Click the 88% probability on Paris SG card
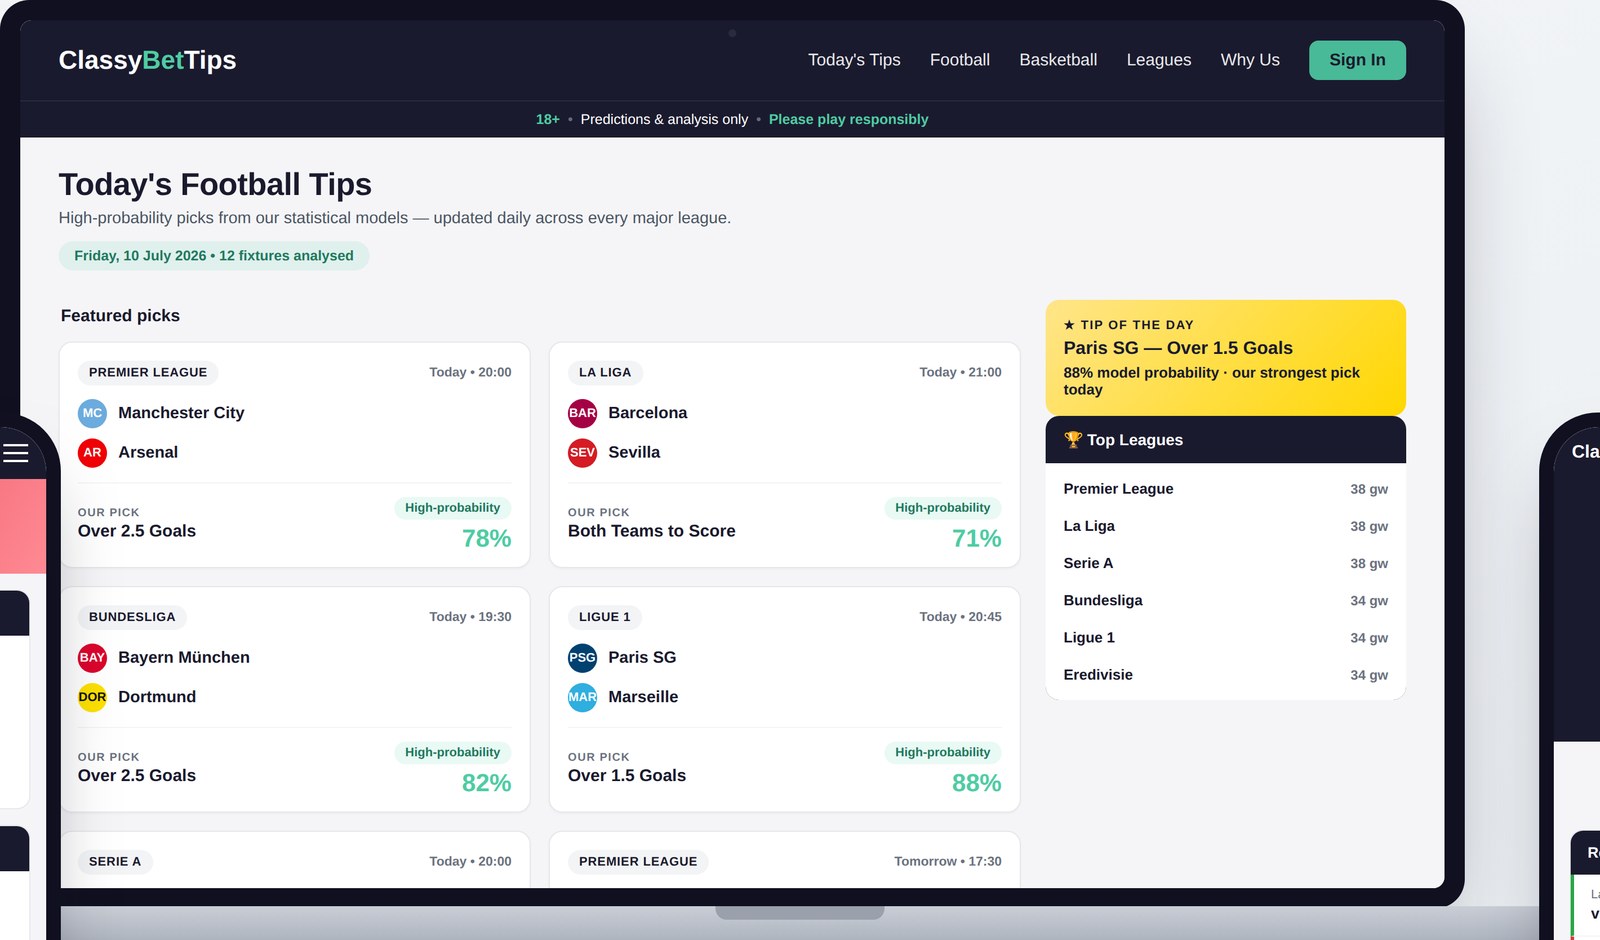 pos(976,783)
